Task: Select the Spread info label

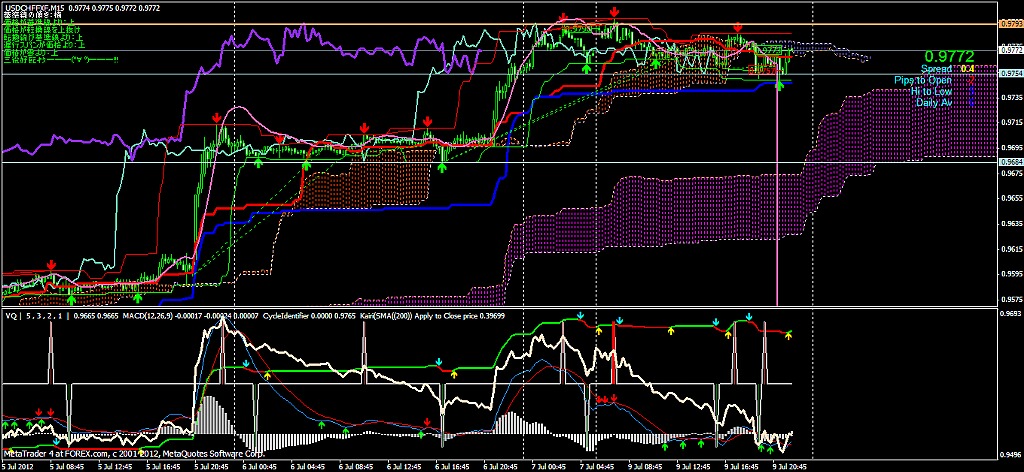Action: (x=935, y=69)
